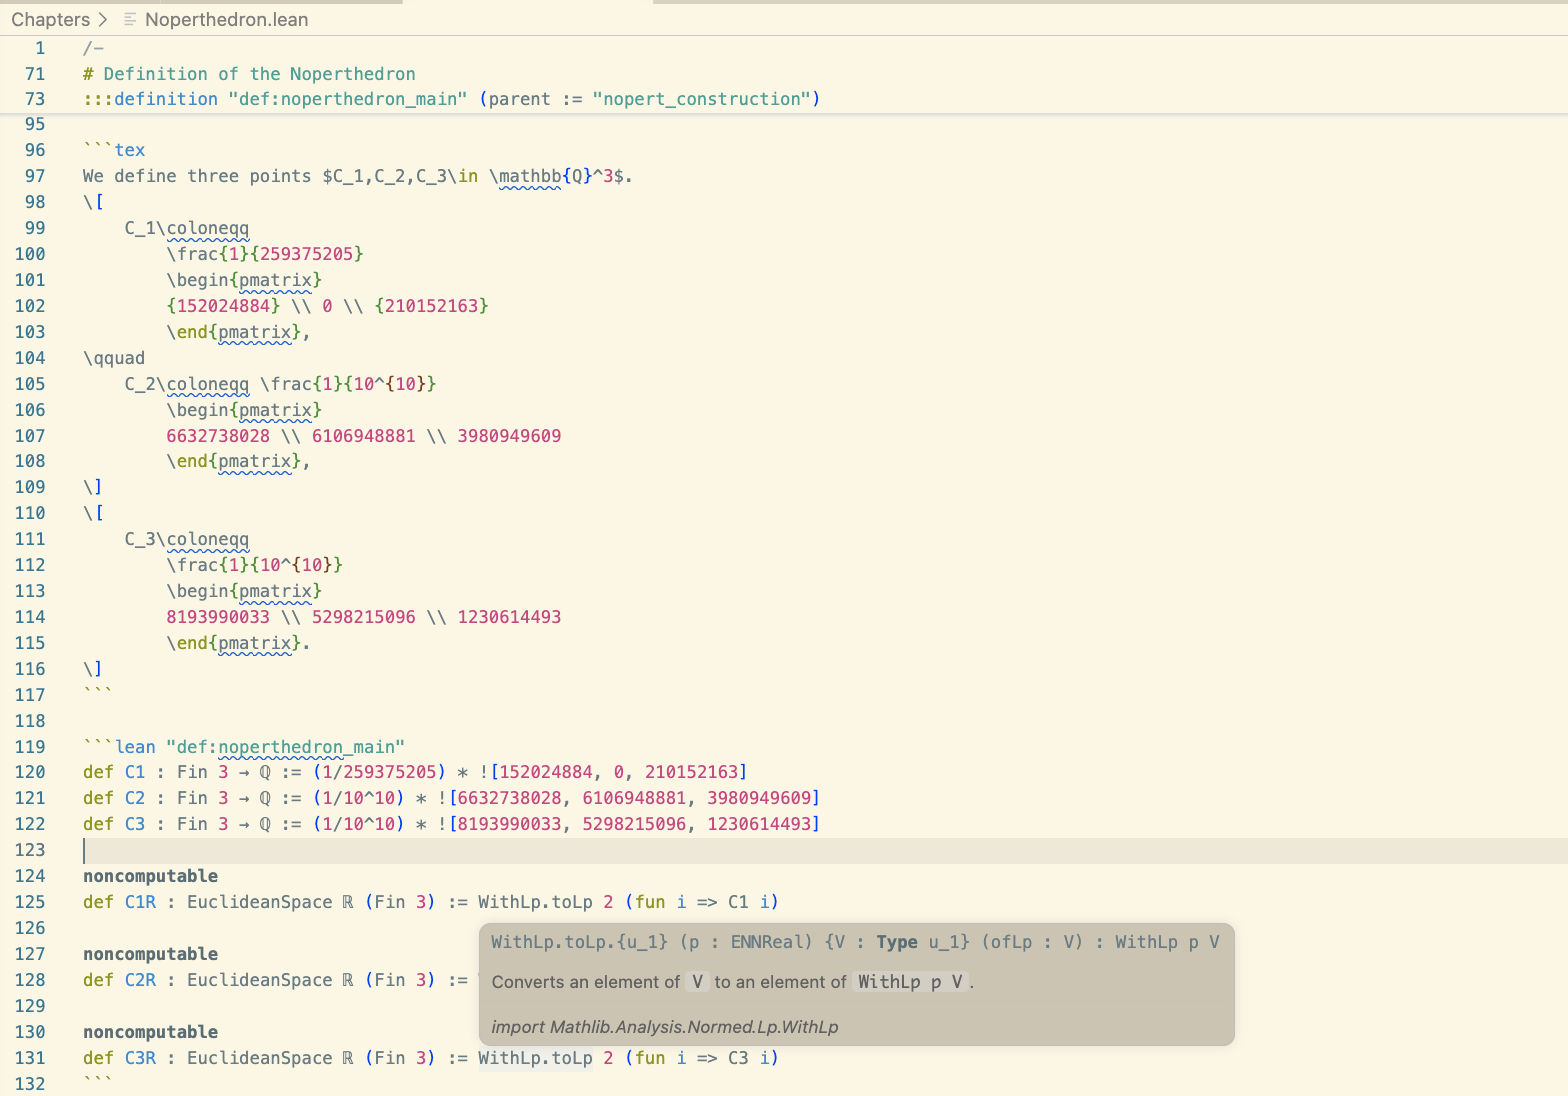Click "def:noperthedron_main" string on line 119
Viewport: 1568px width, 1096px height.
pos(285,747)
